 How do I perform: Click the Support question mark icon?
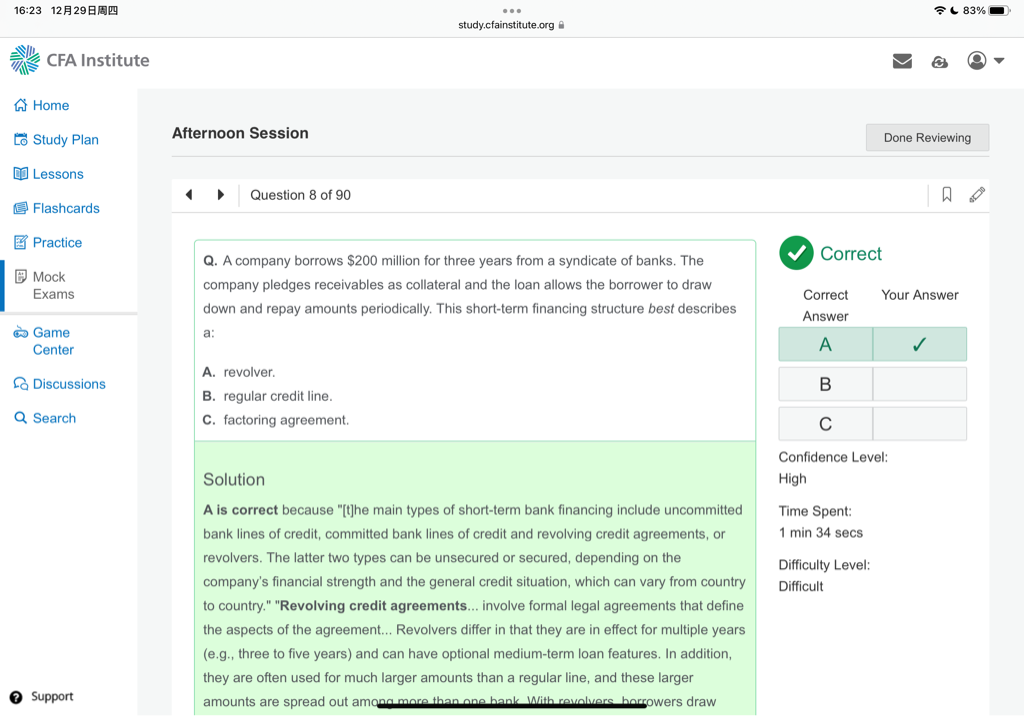16,697
